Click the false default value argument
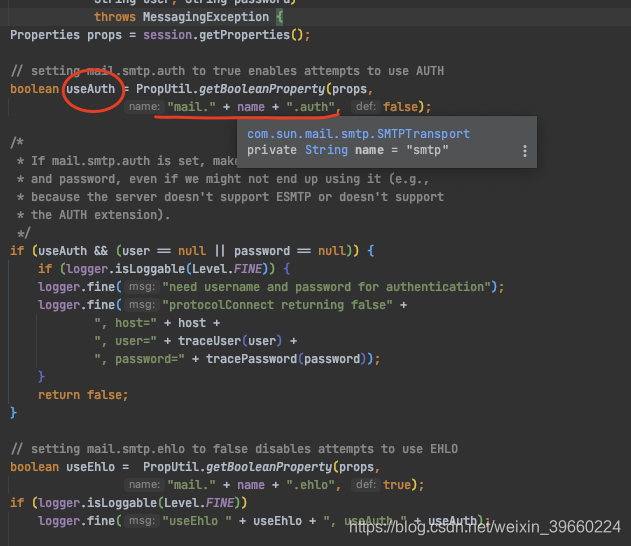Screen dimensions: 631x546 pyautogui.click(x=400, y=107)
